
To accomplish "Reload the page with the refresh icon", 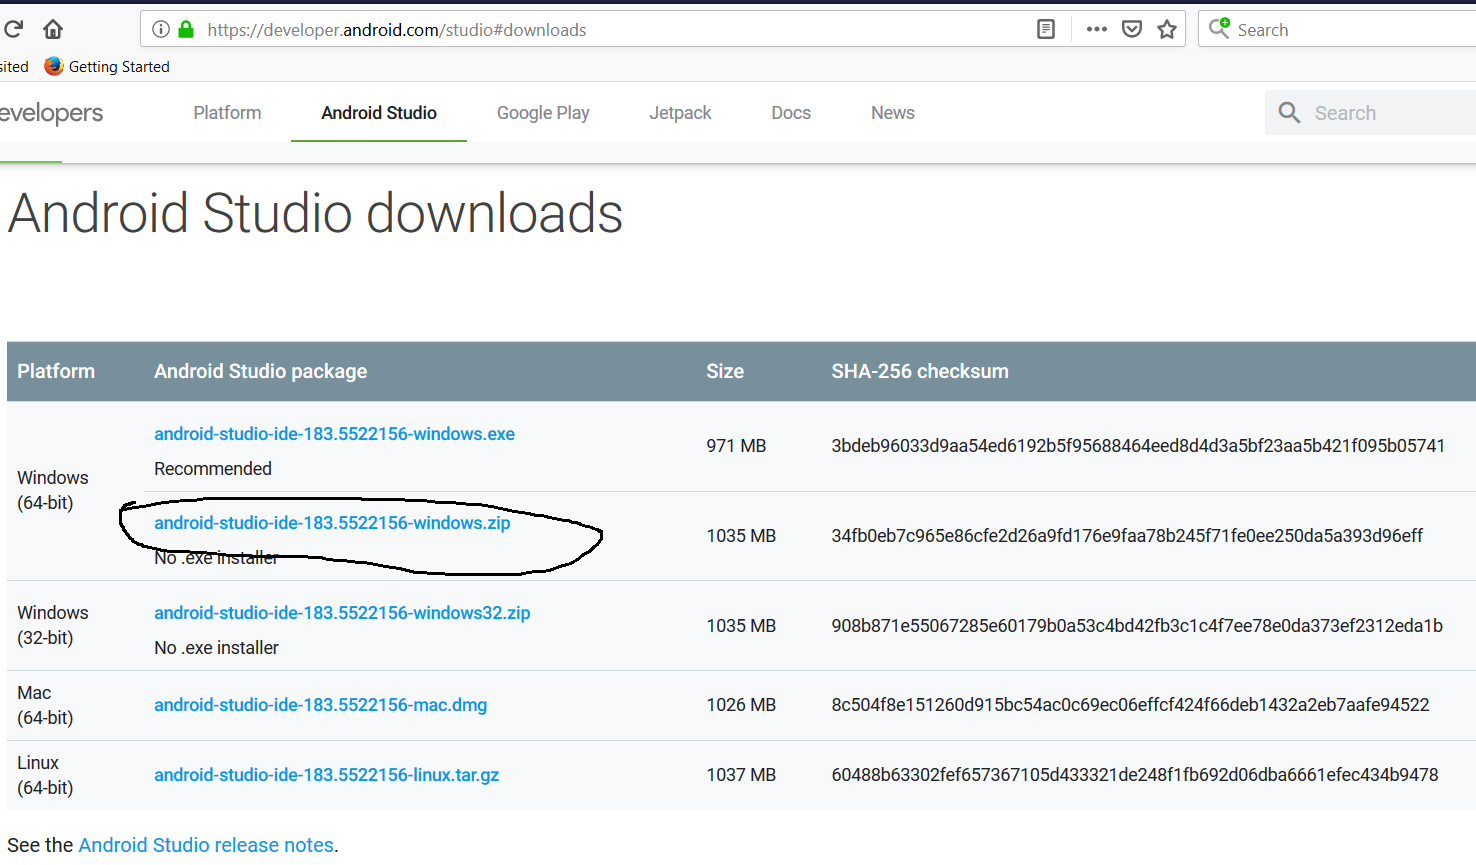I will [x=12, y=29].
